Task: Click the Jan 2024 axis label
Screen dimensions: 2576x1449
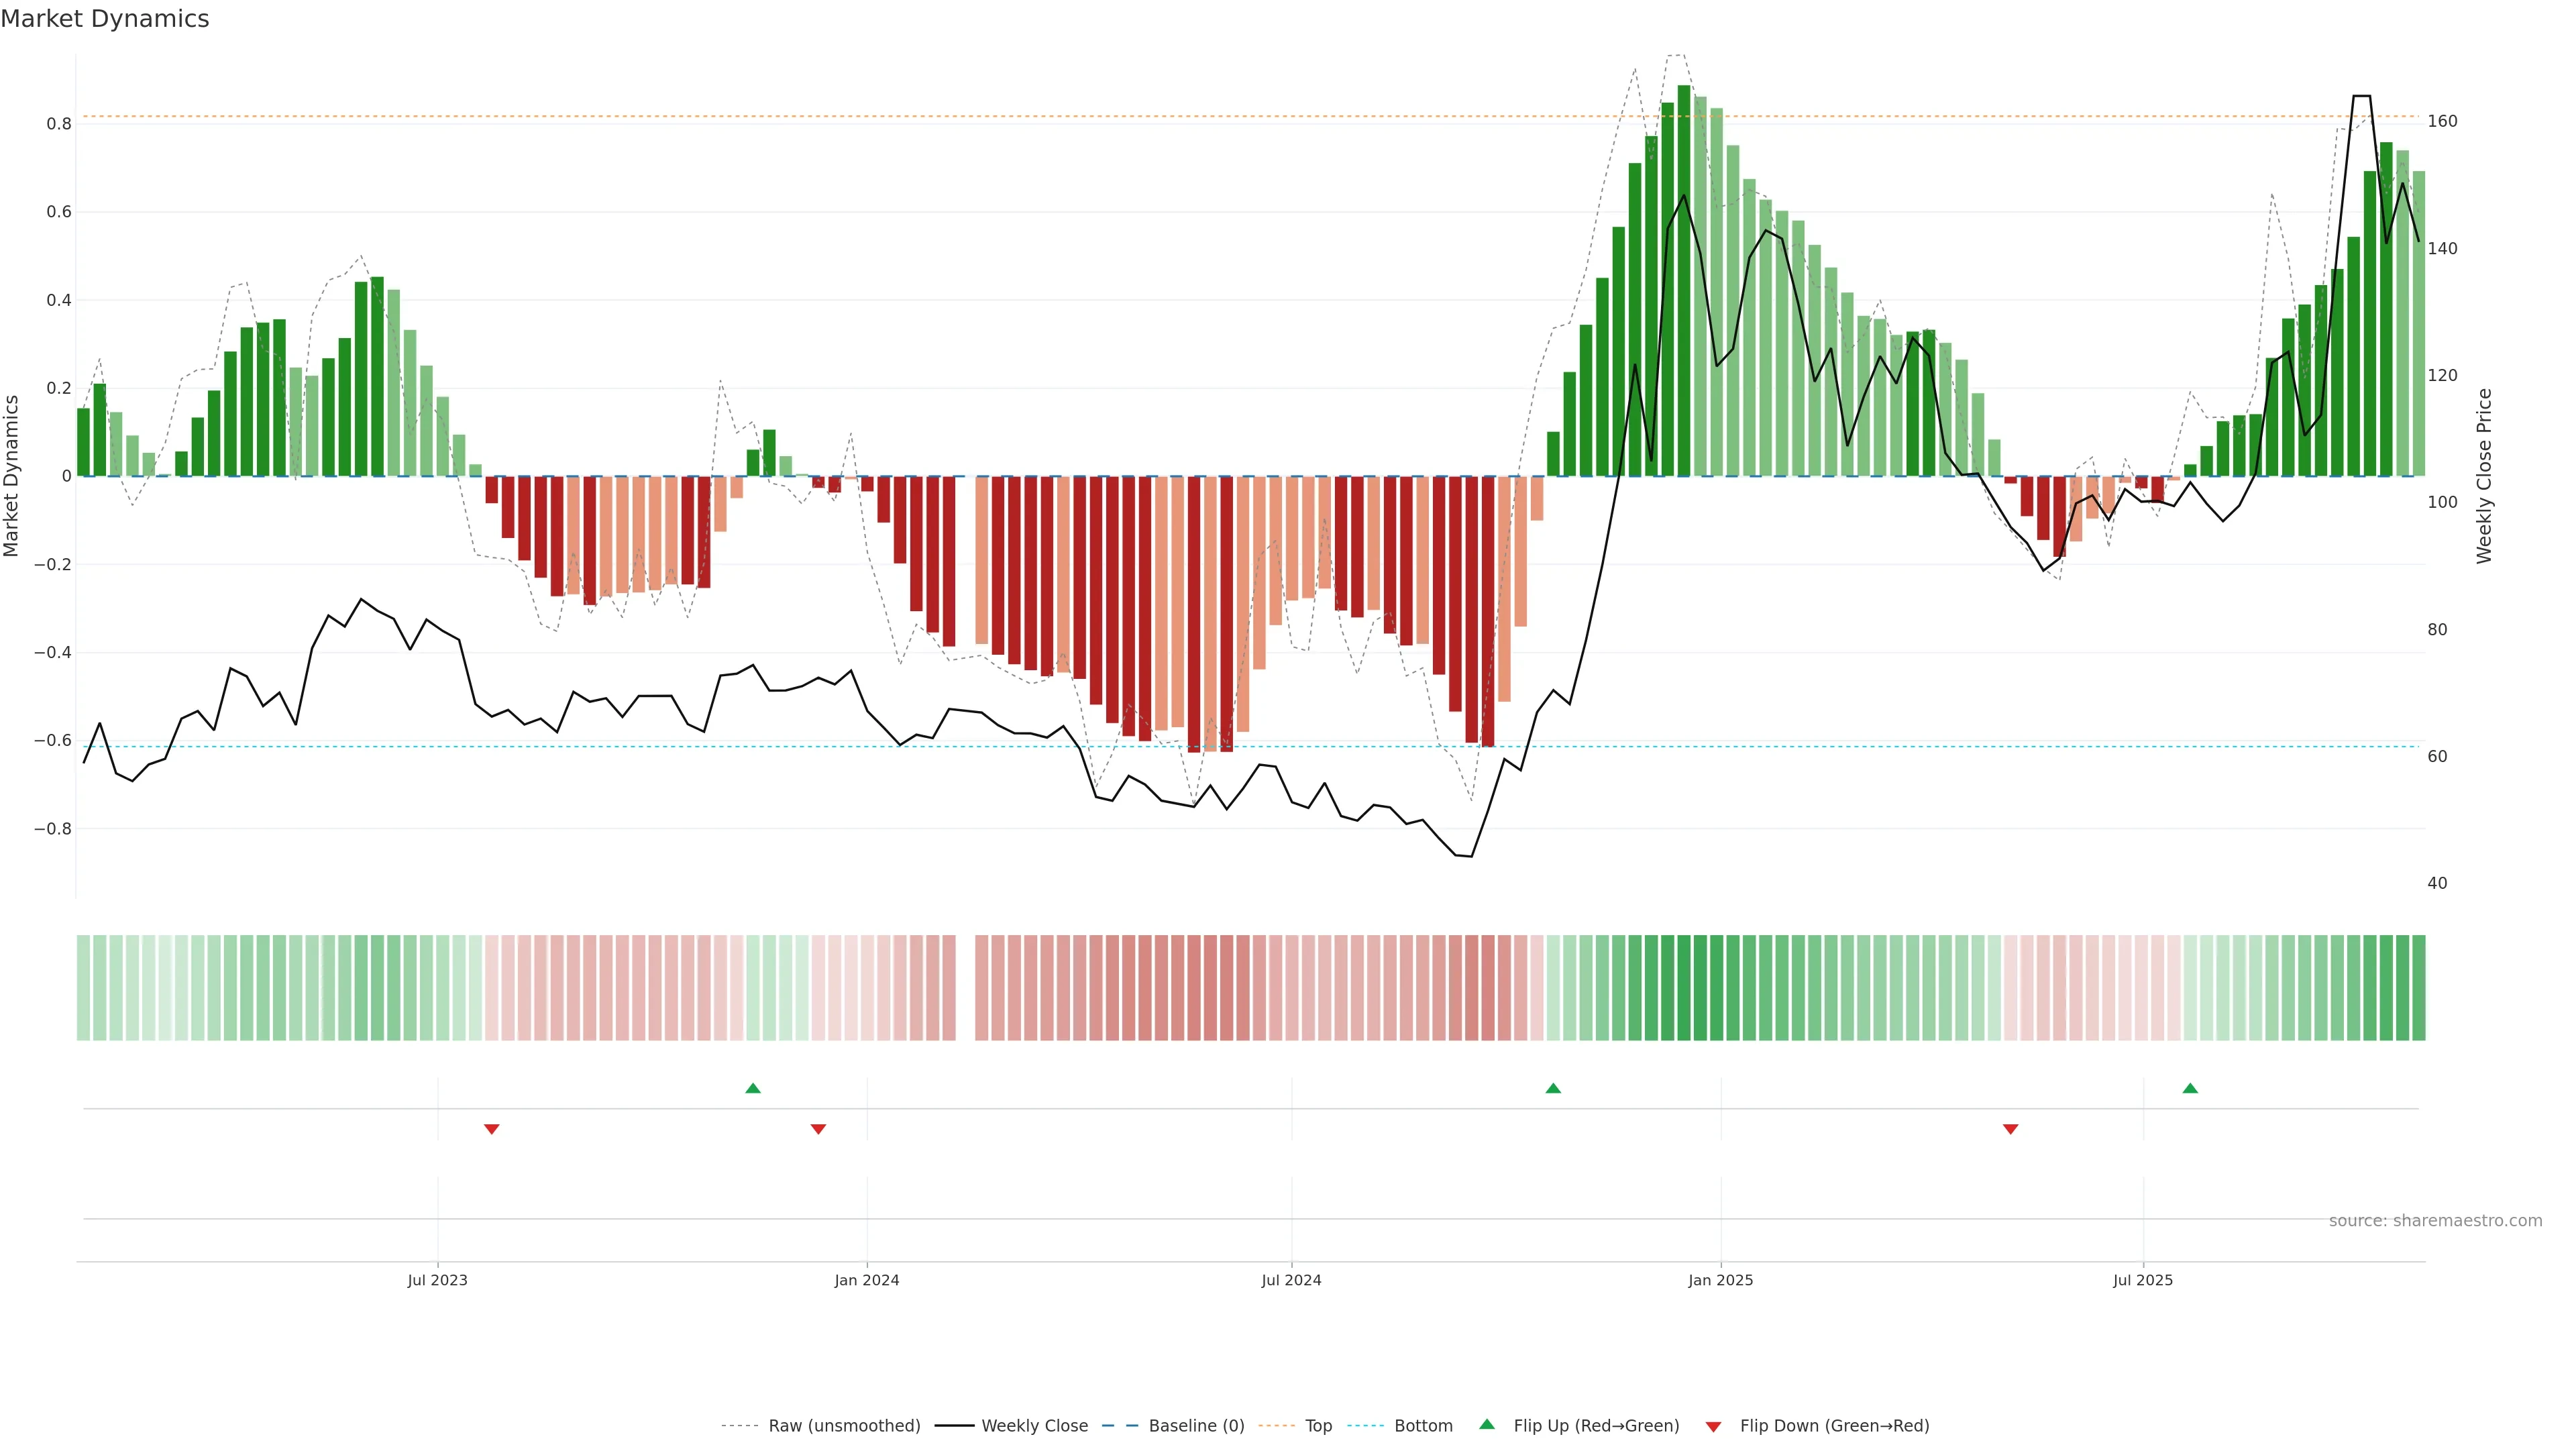Action: tap(867, 1280)
